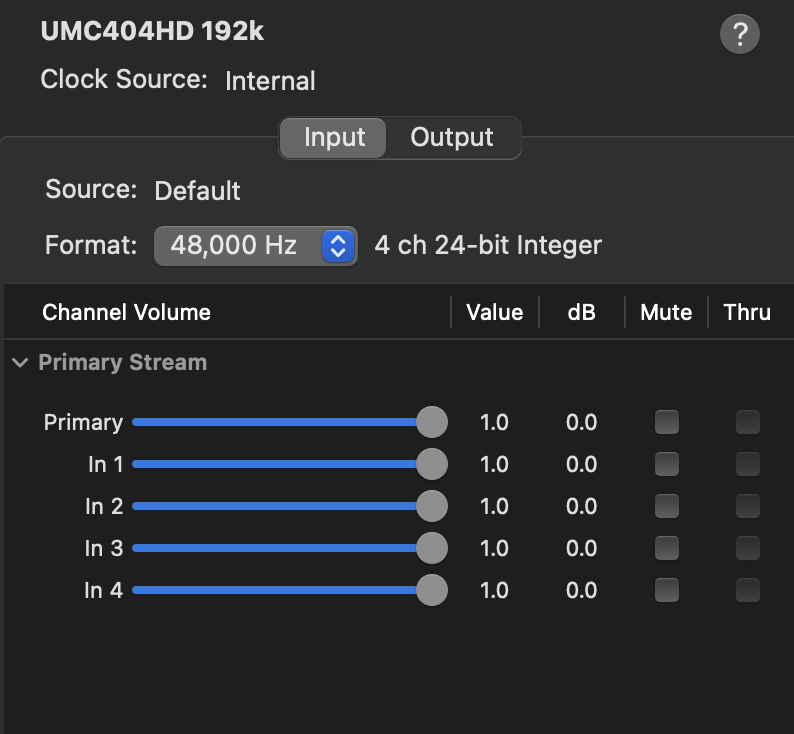Collapse the Primary Stream section

click(x=20, y=363)
